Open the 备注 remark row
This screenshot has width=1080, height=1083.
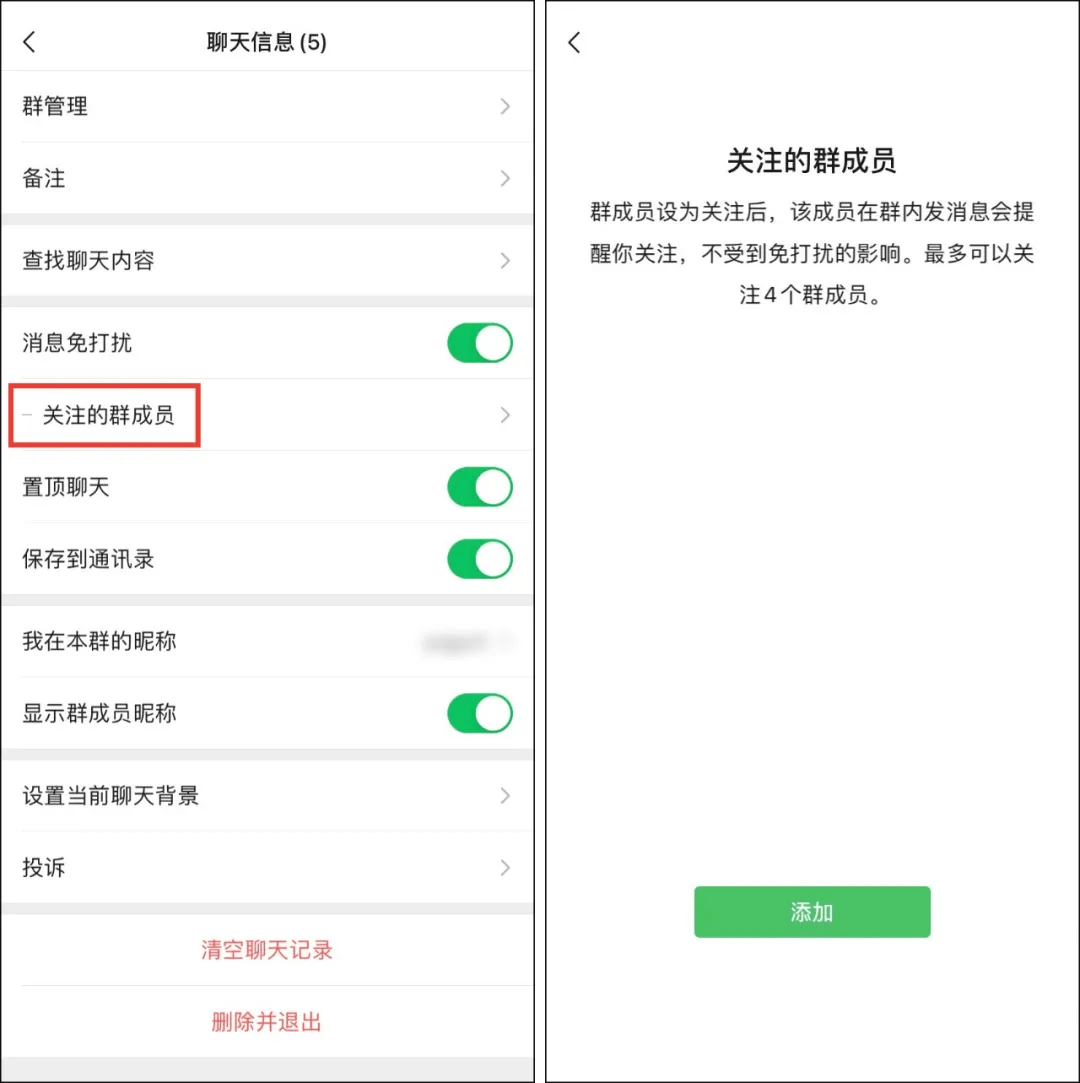pos(267,178)
